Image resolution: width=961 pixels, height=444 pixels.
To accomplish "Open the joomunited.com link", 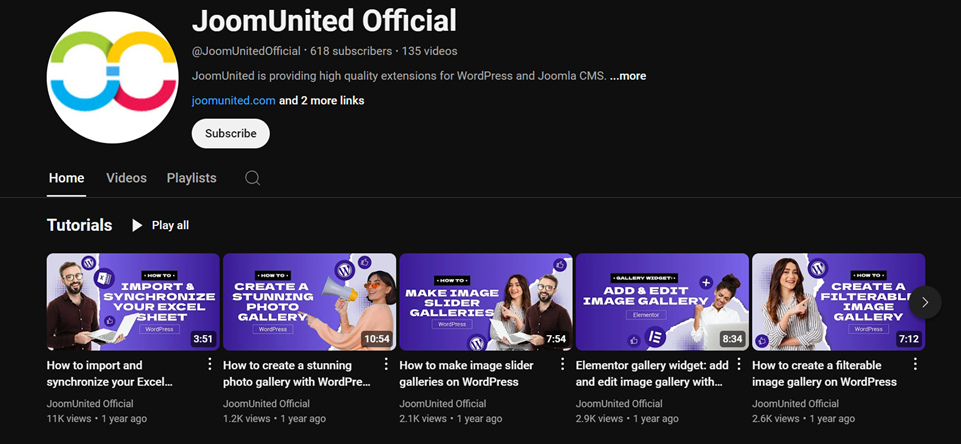I will tap(233, 101).
